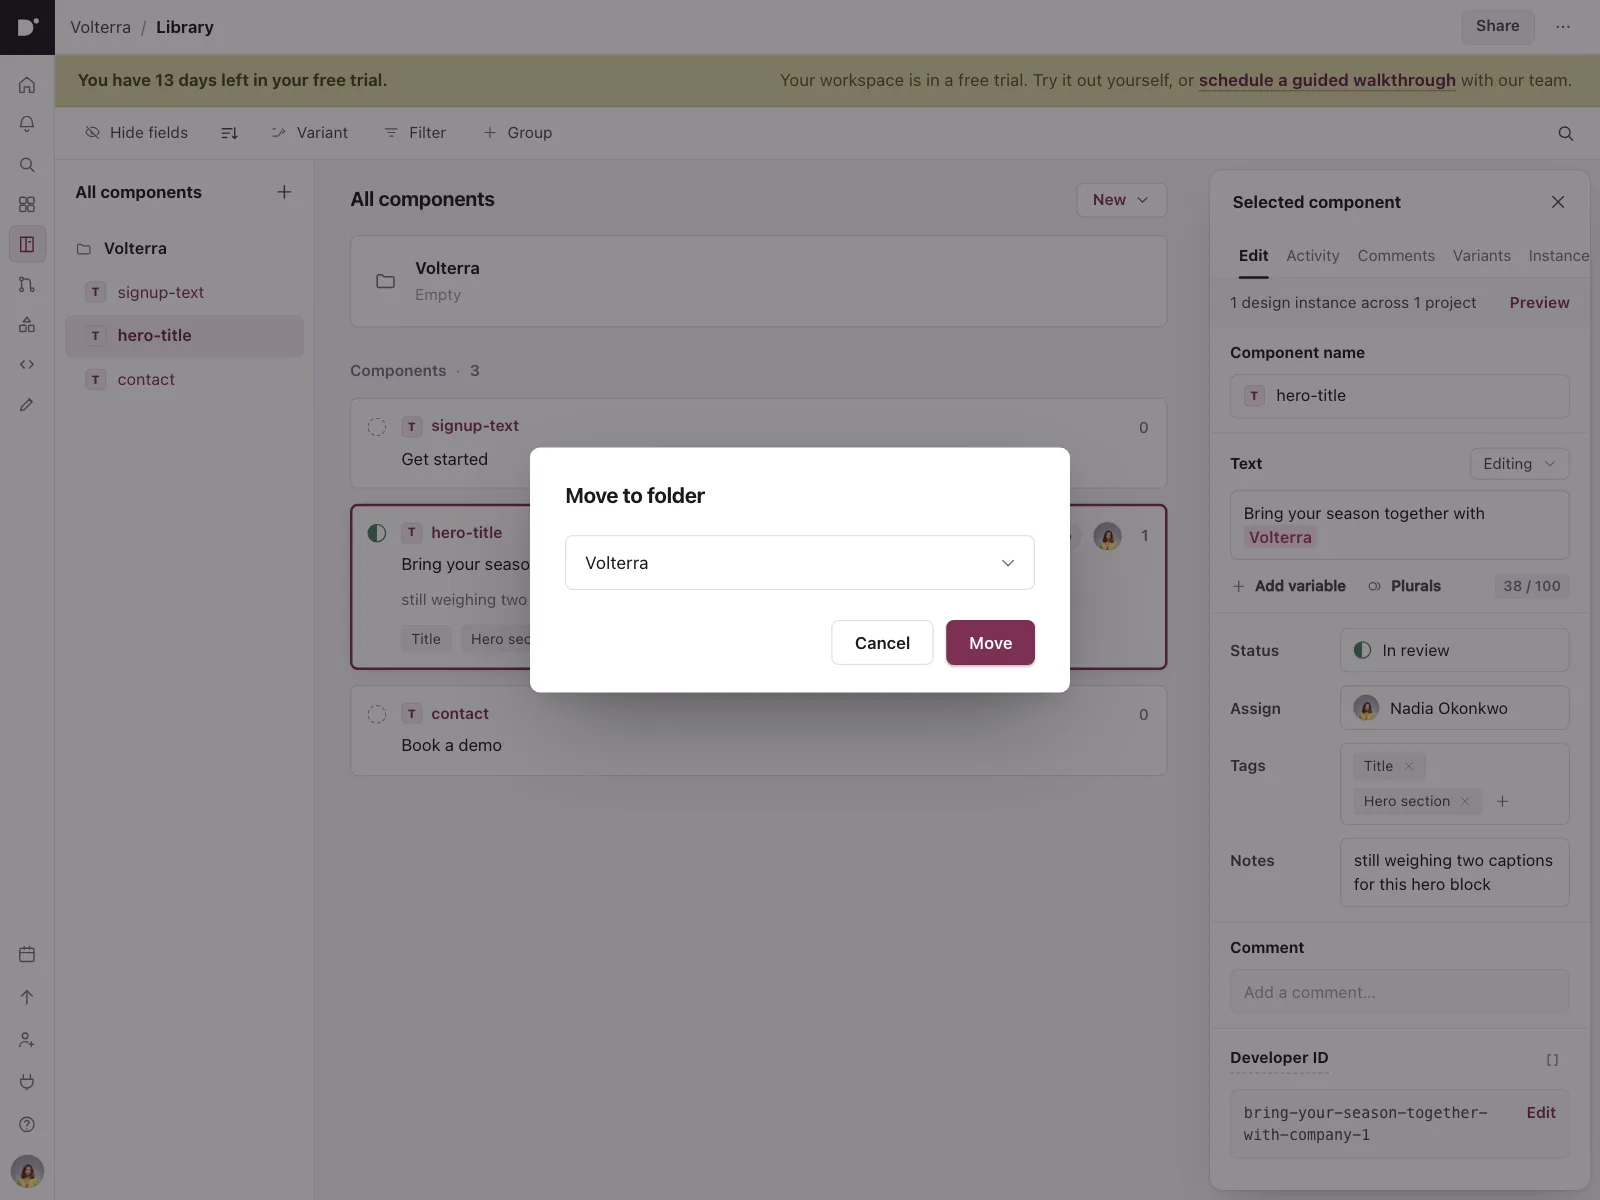This screenshot has height=1200, width=1600.
Task: Remove the Title tag
Action: click(x=1409, y=766)
